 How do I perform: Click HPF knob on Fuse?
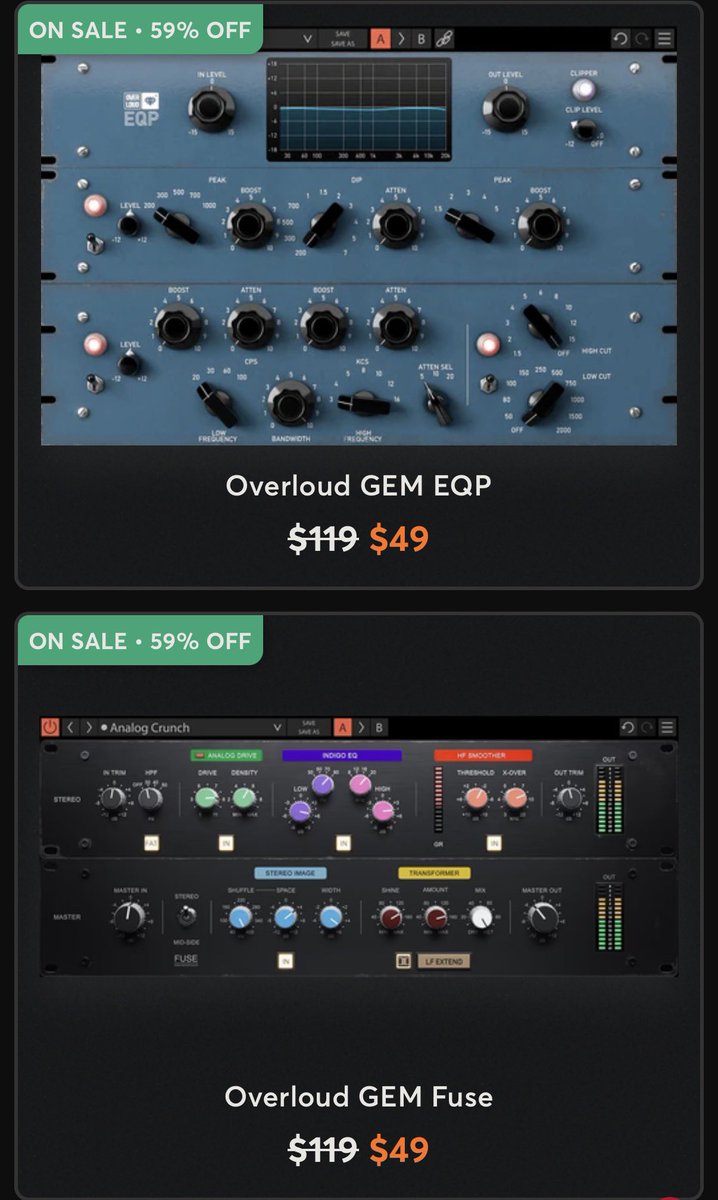click(x=150, y=798)
